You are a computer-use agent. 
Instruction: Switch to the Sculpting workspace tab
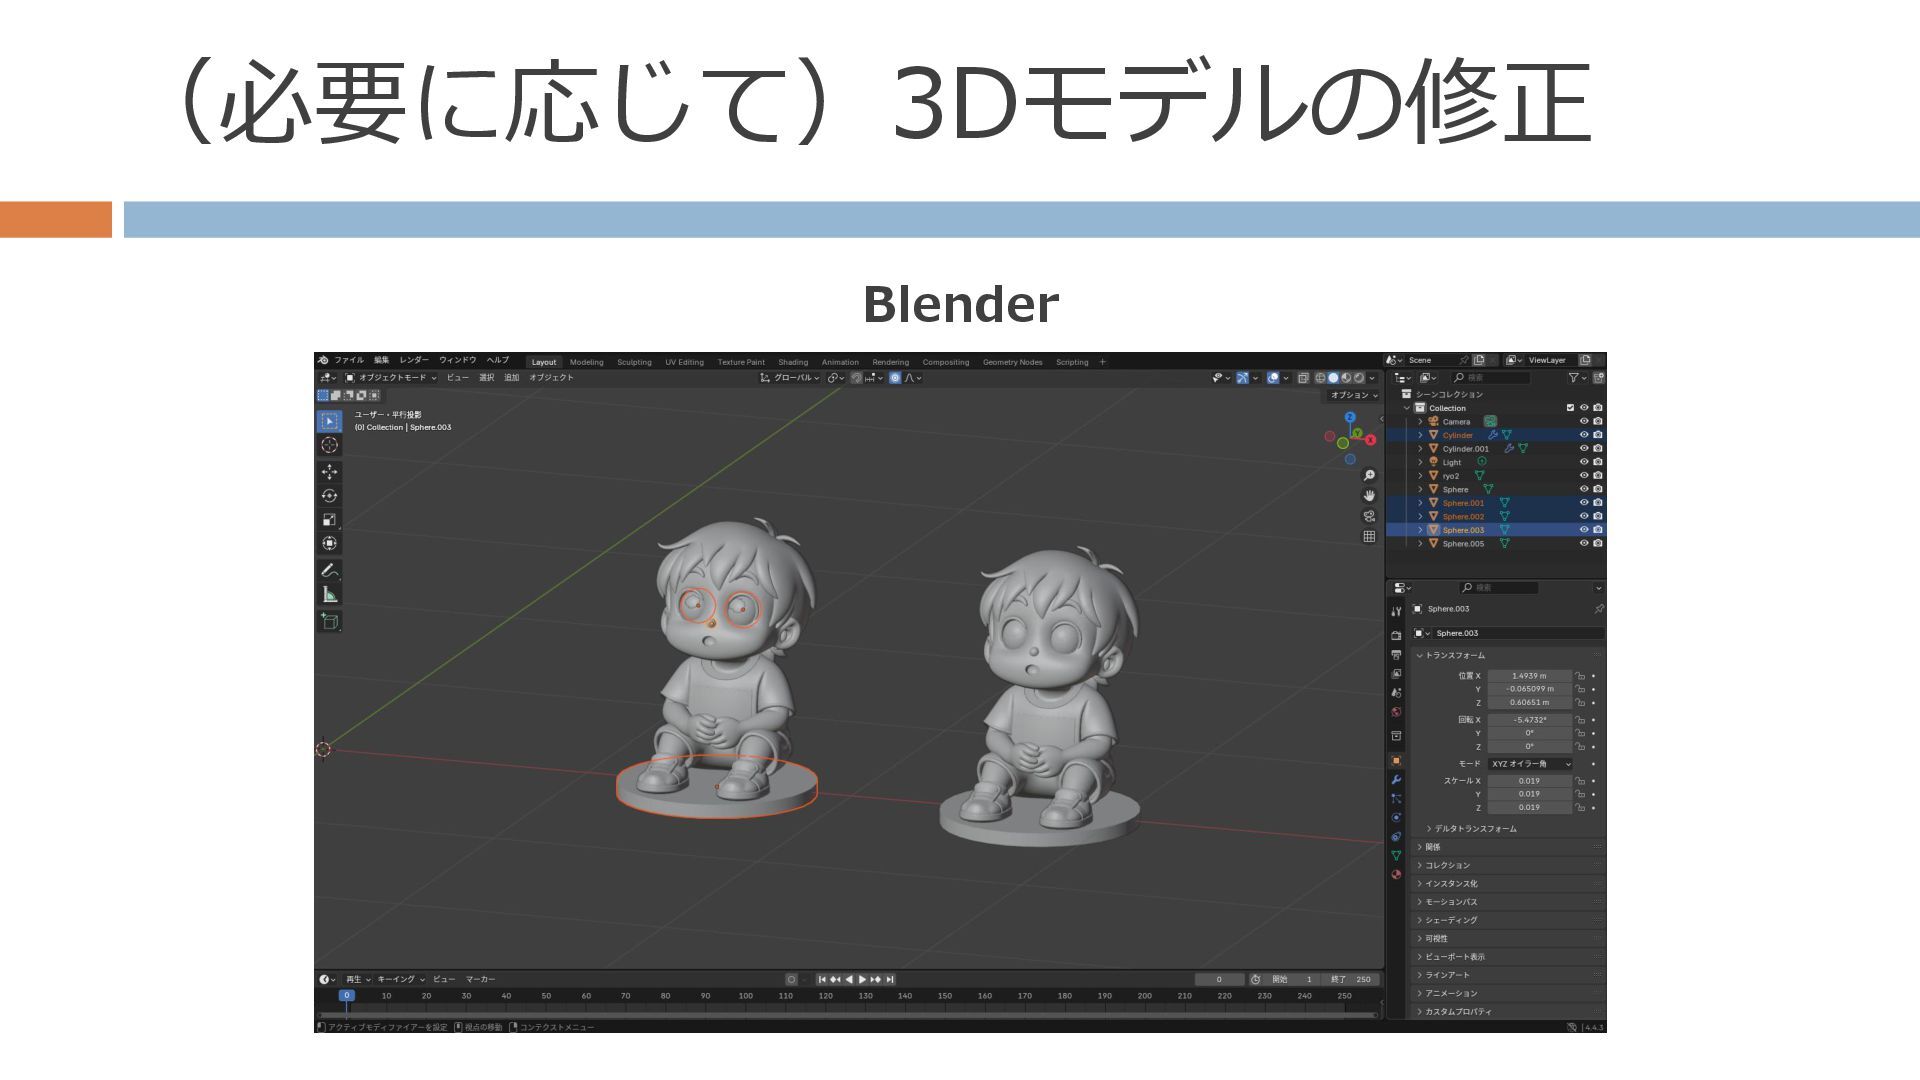point(634,362)
